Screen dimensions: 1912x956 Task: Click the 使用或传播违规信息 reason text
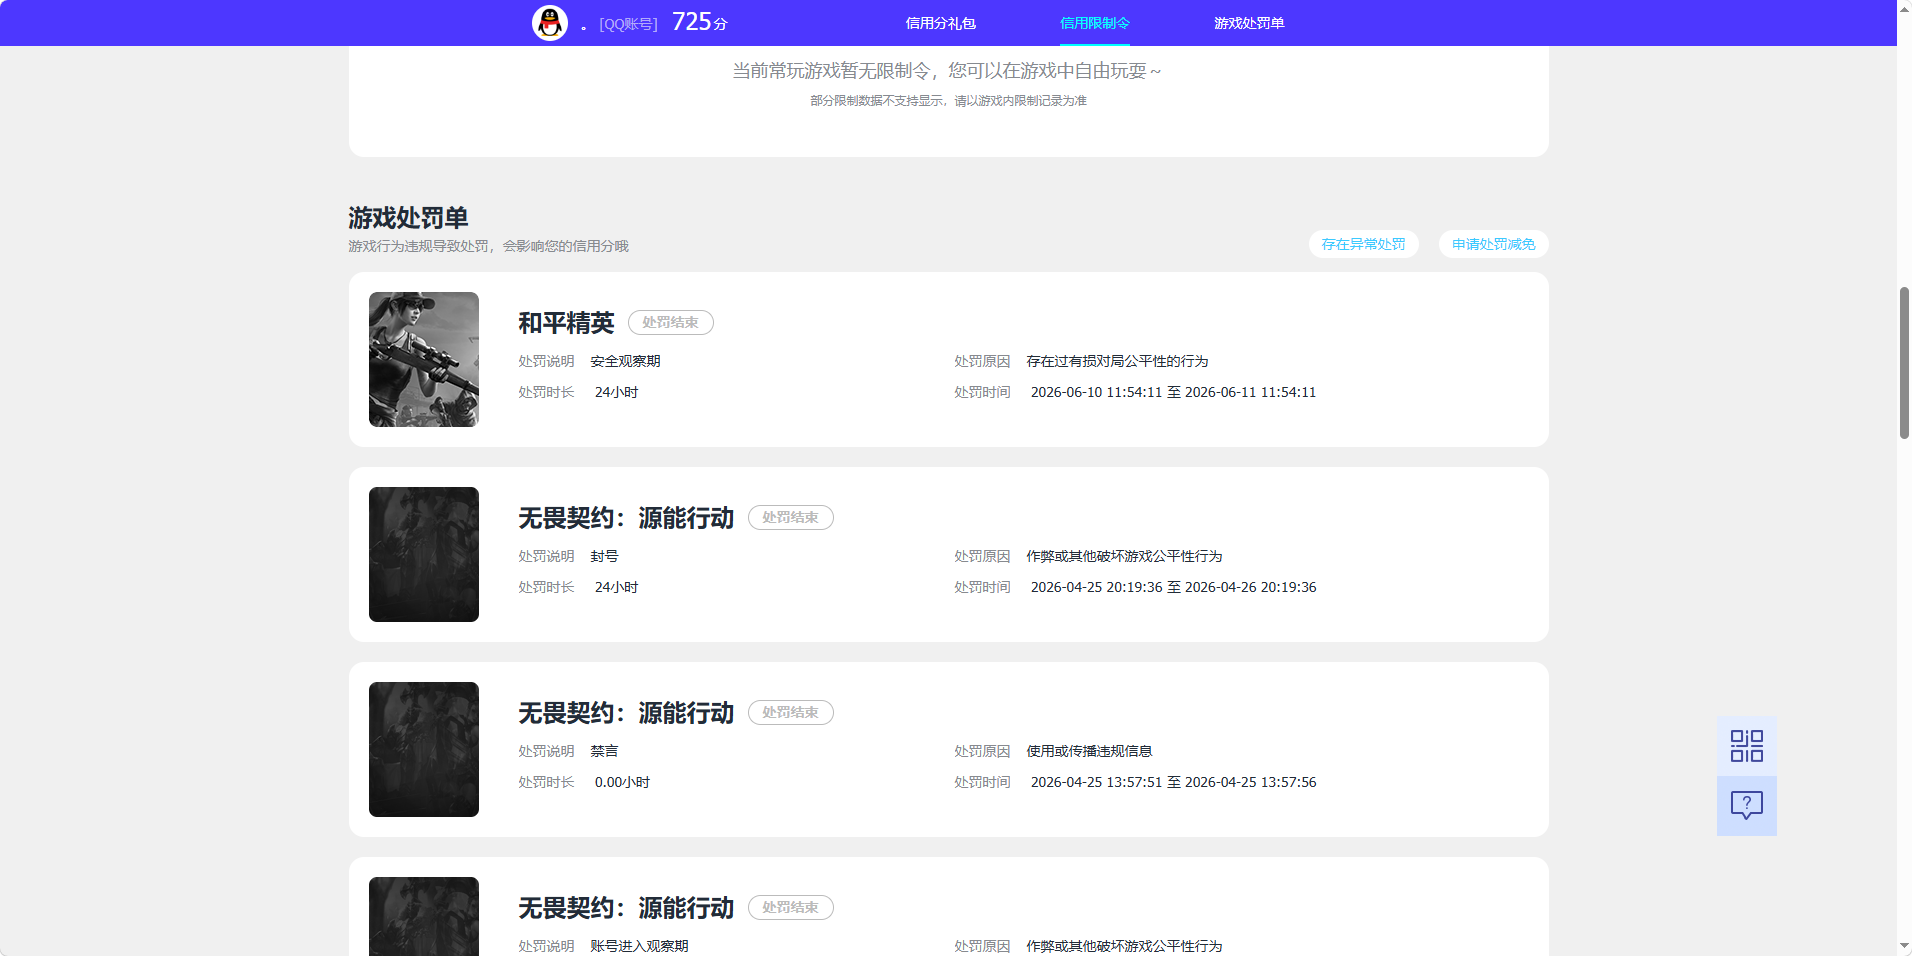1089,751
